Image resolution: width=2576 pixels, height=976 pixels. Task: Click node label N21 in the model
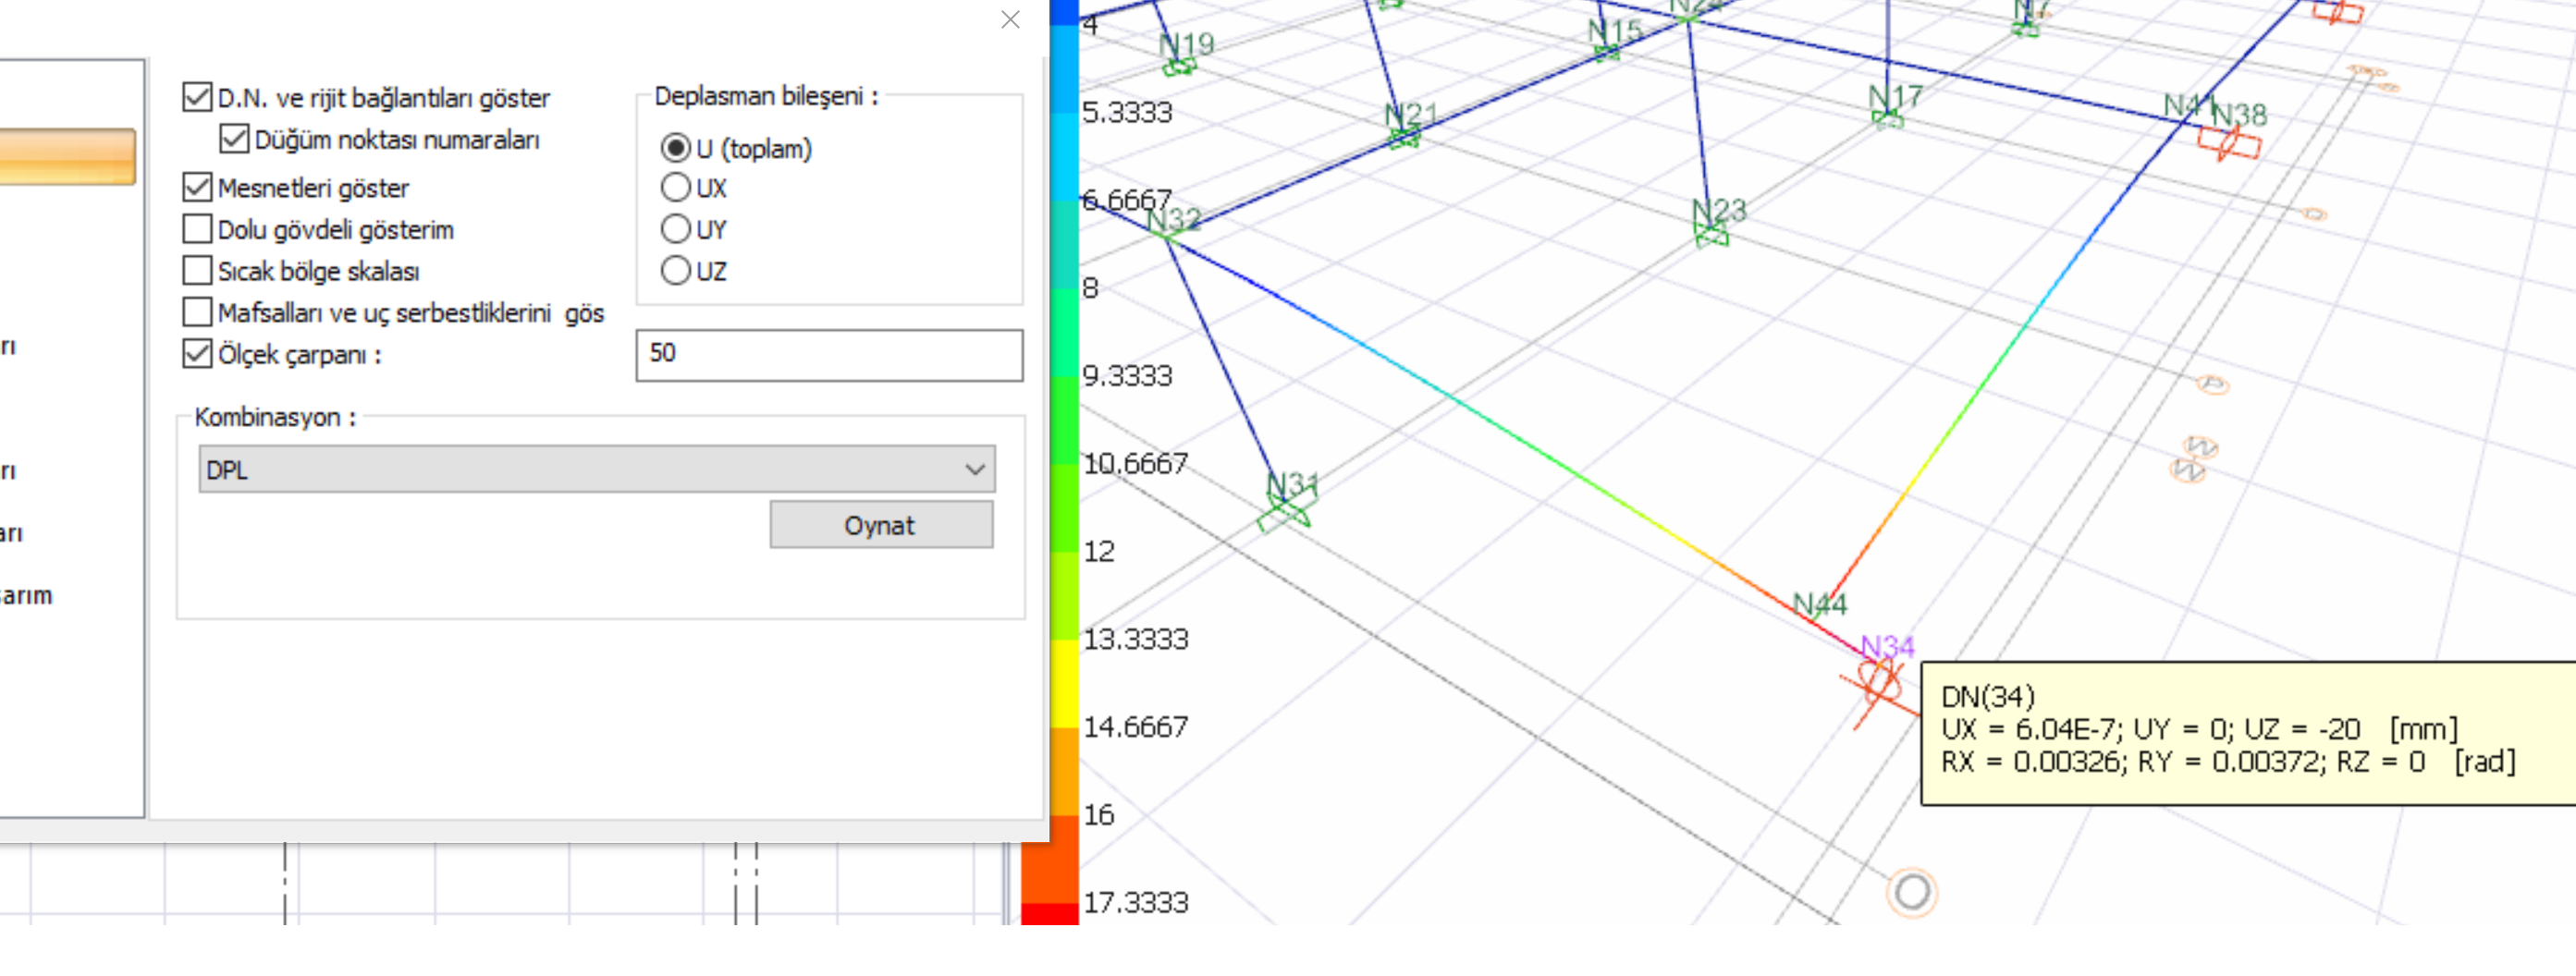pyautogui.click(x=1411, y=115)
